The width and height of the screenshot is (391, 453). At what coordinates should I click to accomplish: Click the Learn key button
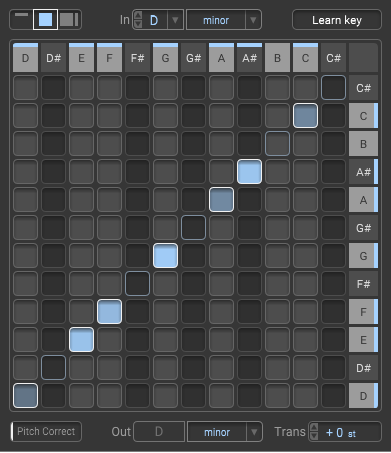(x=337, y=20)
